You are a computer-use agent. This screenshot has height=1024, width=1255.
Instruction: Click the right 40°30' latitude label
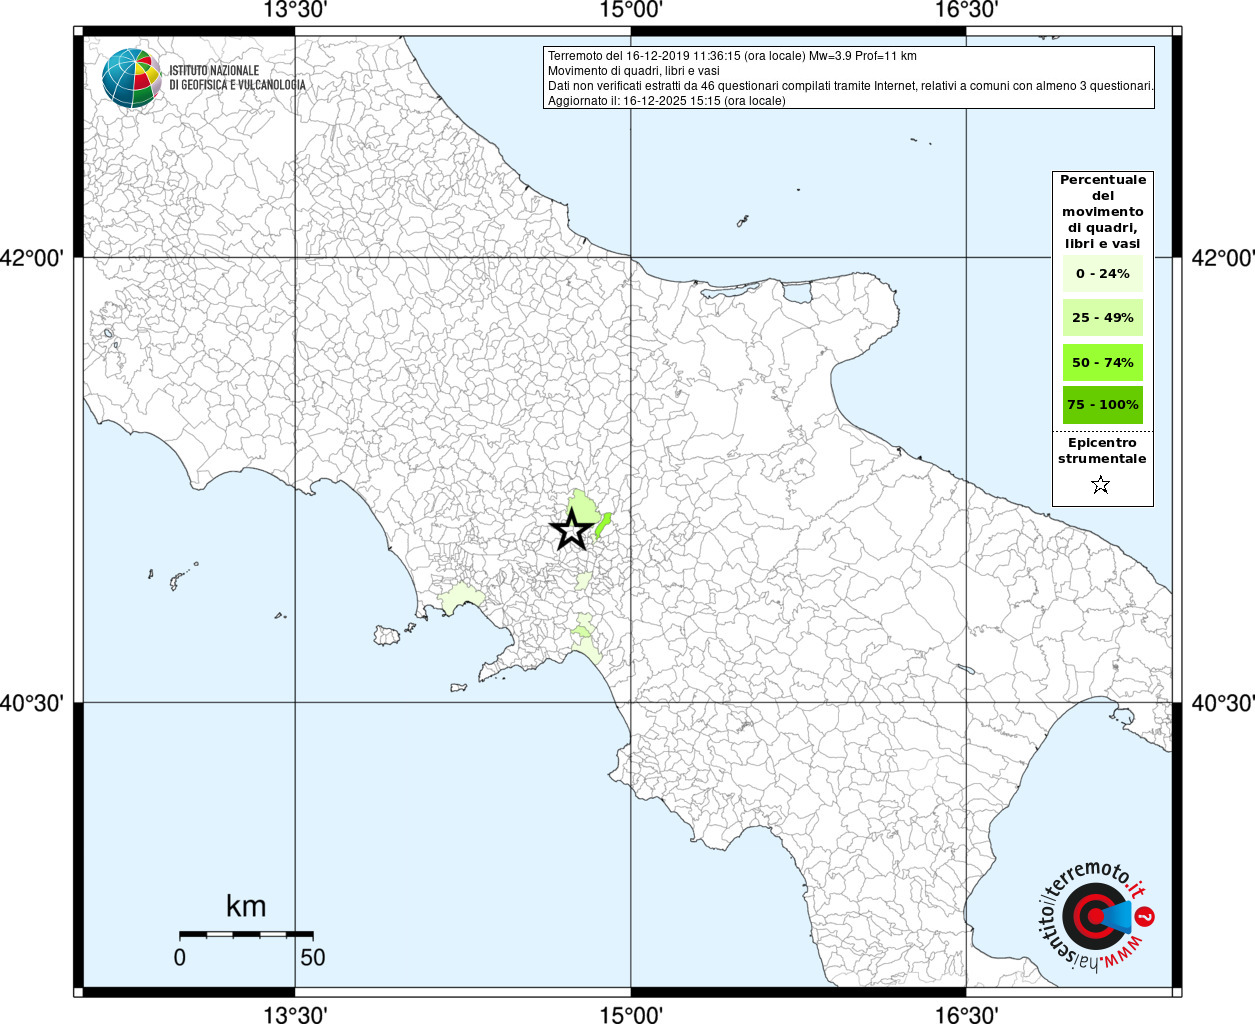[1222, 703]
